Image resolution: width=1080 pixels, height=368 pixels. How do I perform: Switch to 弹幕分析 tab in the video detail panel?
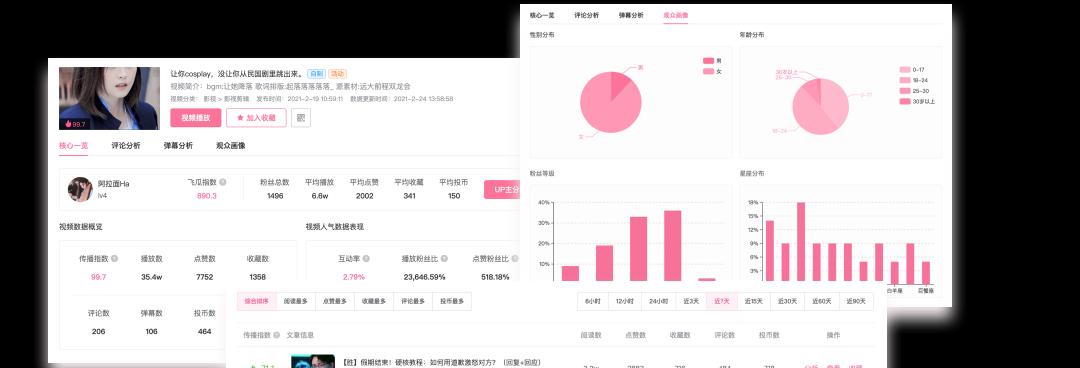[178, 145]
